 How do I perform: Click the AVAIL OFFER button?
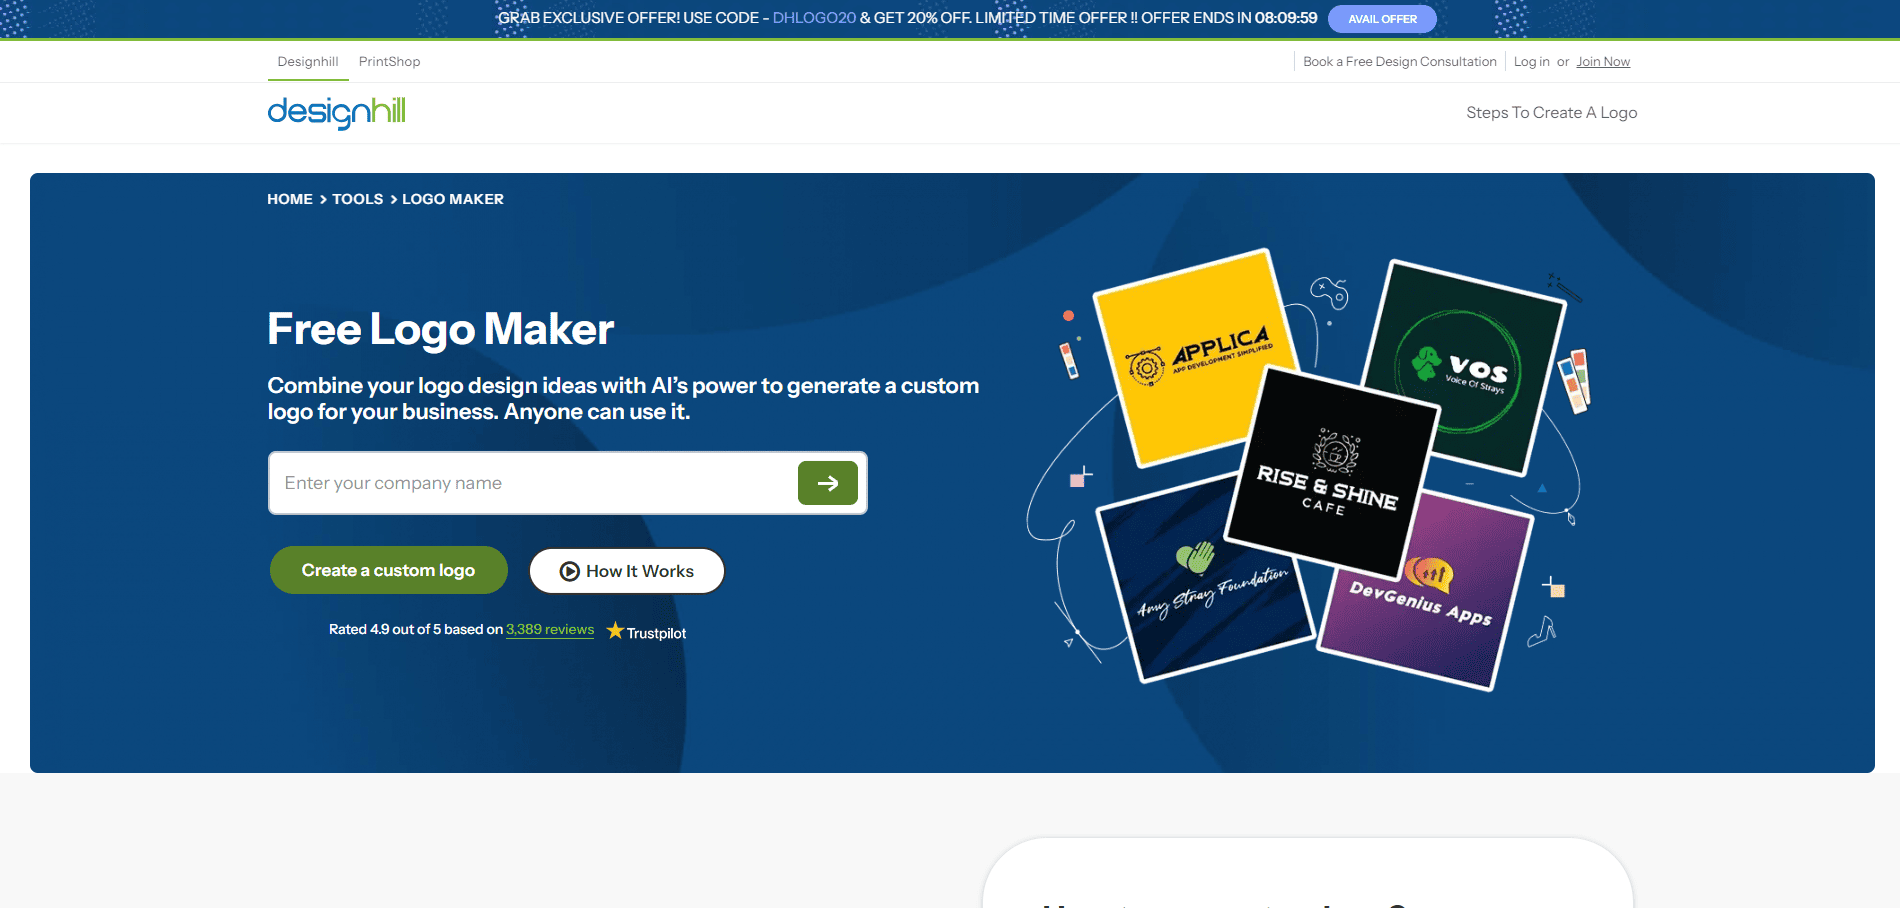[1382, 19]
